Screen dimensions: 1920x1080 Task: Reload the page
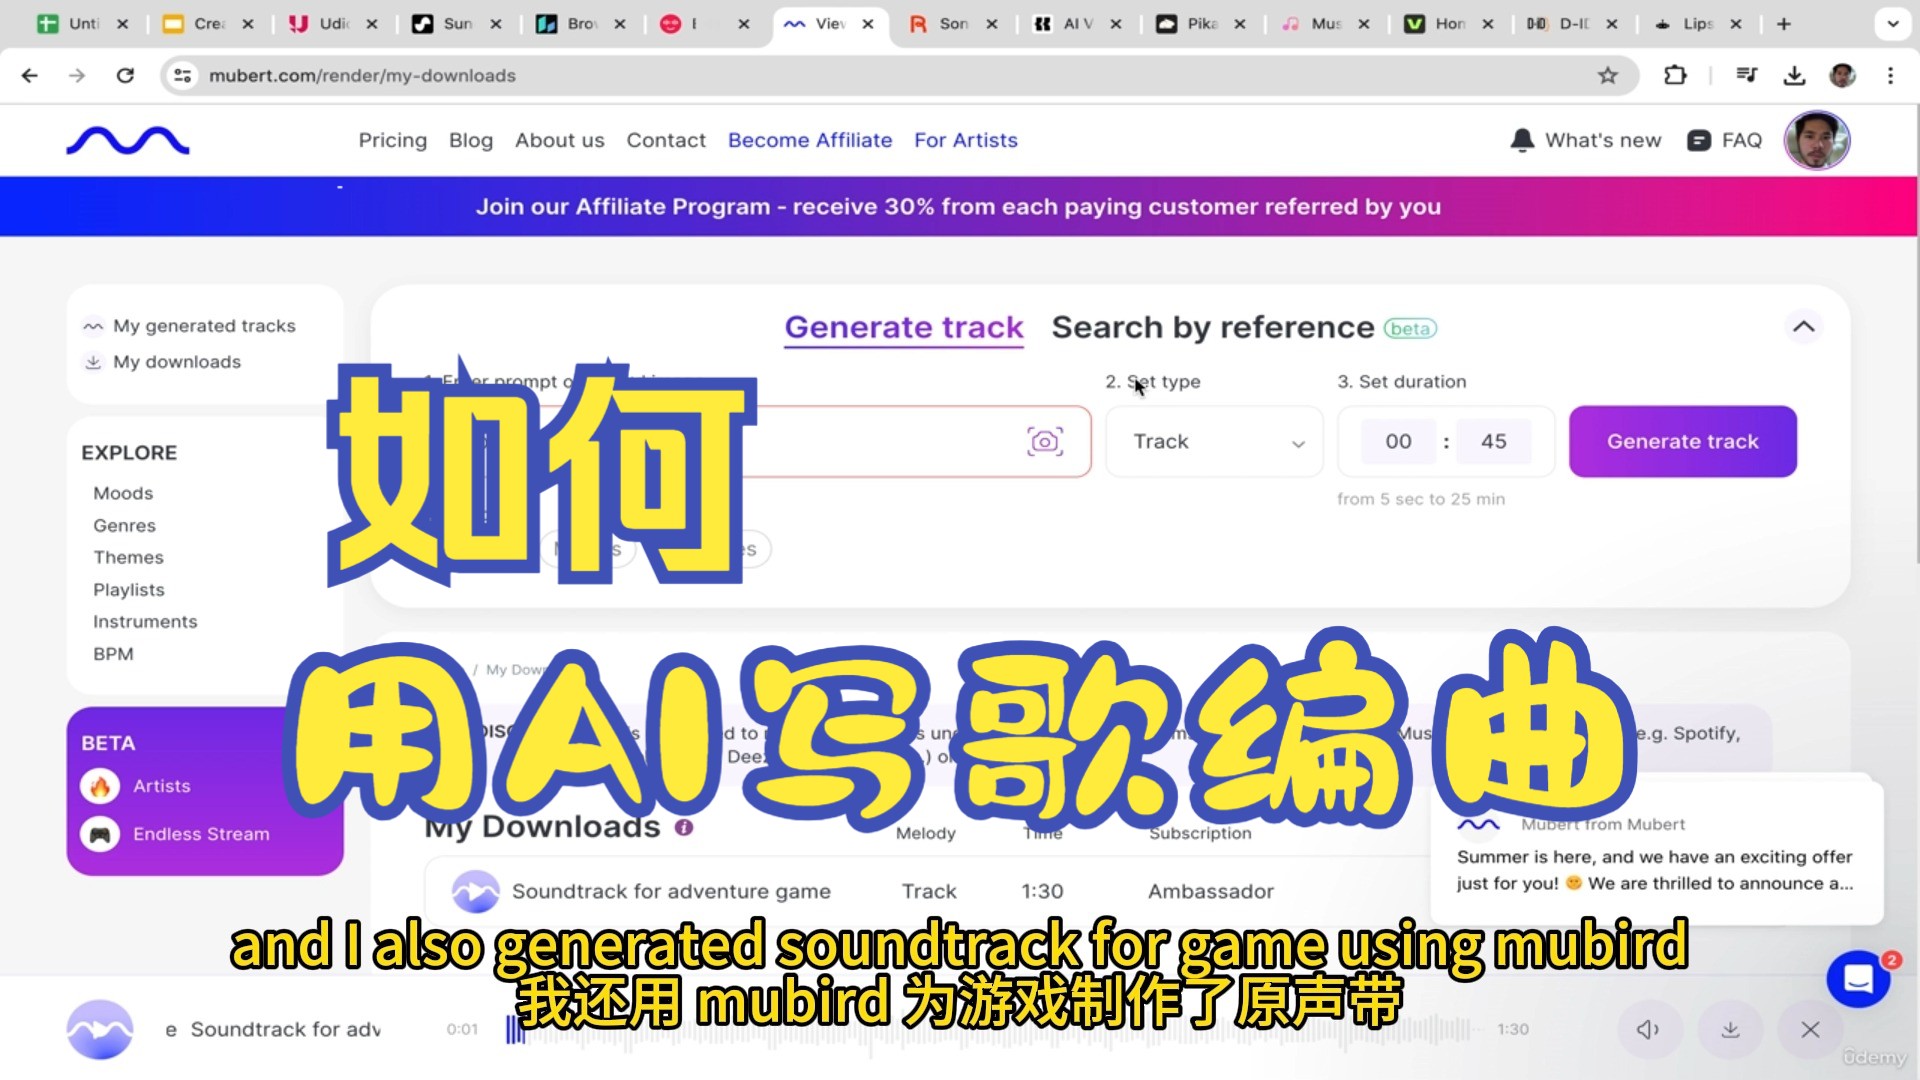(x=125, y=75)
